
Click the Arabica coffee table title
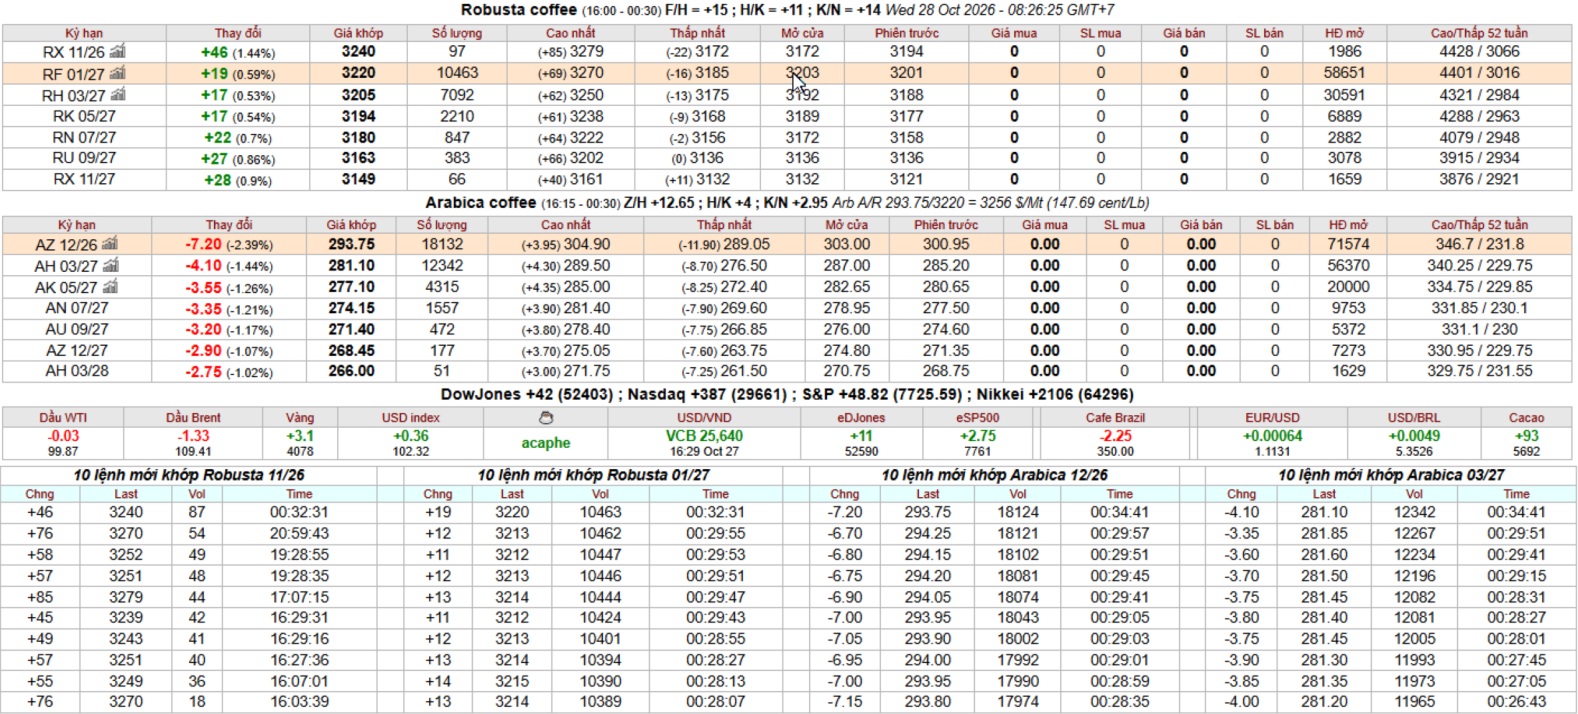pos(481,203)
